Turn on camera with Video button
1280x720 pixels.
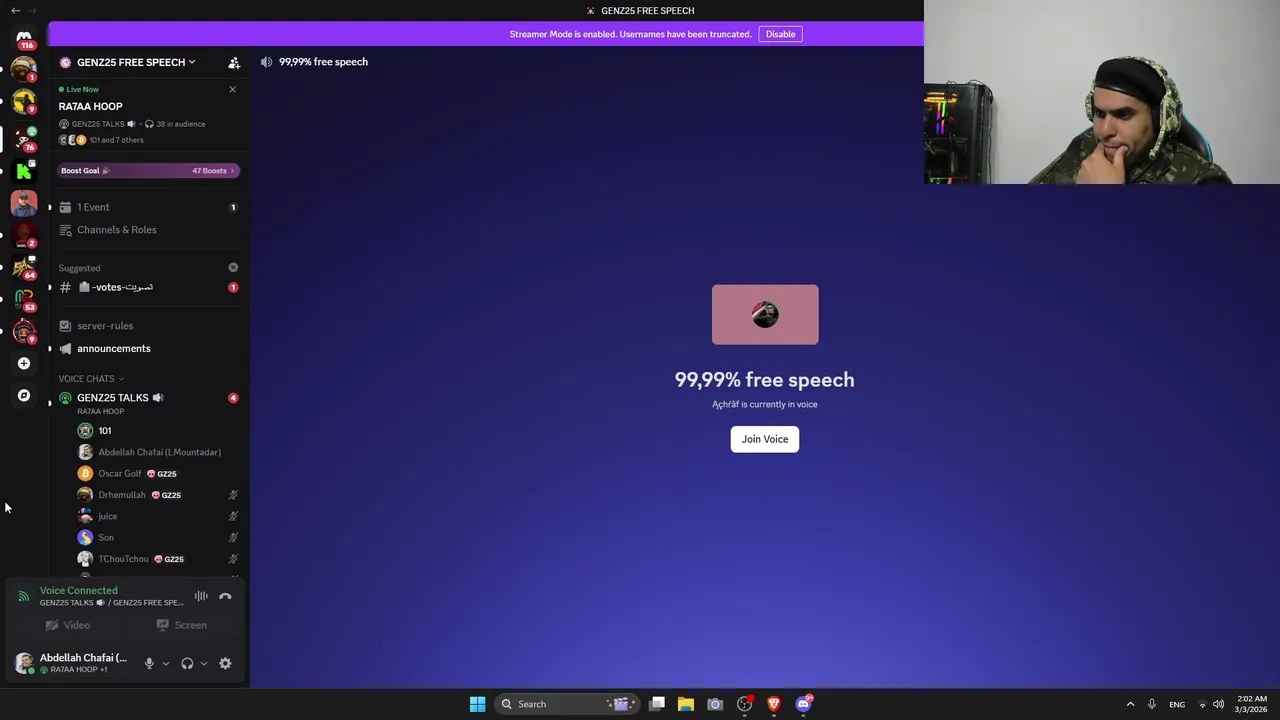pyautogui.click(x=68, y=625)
